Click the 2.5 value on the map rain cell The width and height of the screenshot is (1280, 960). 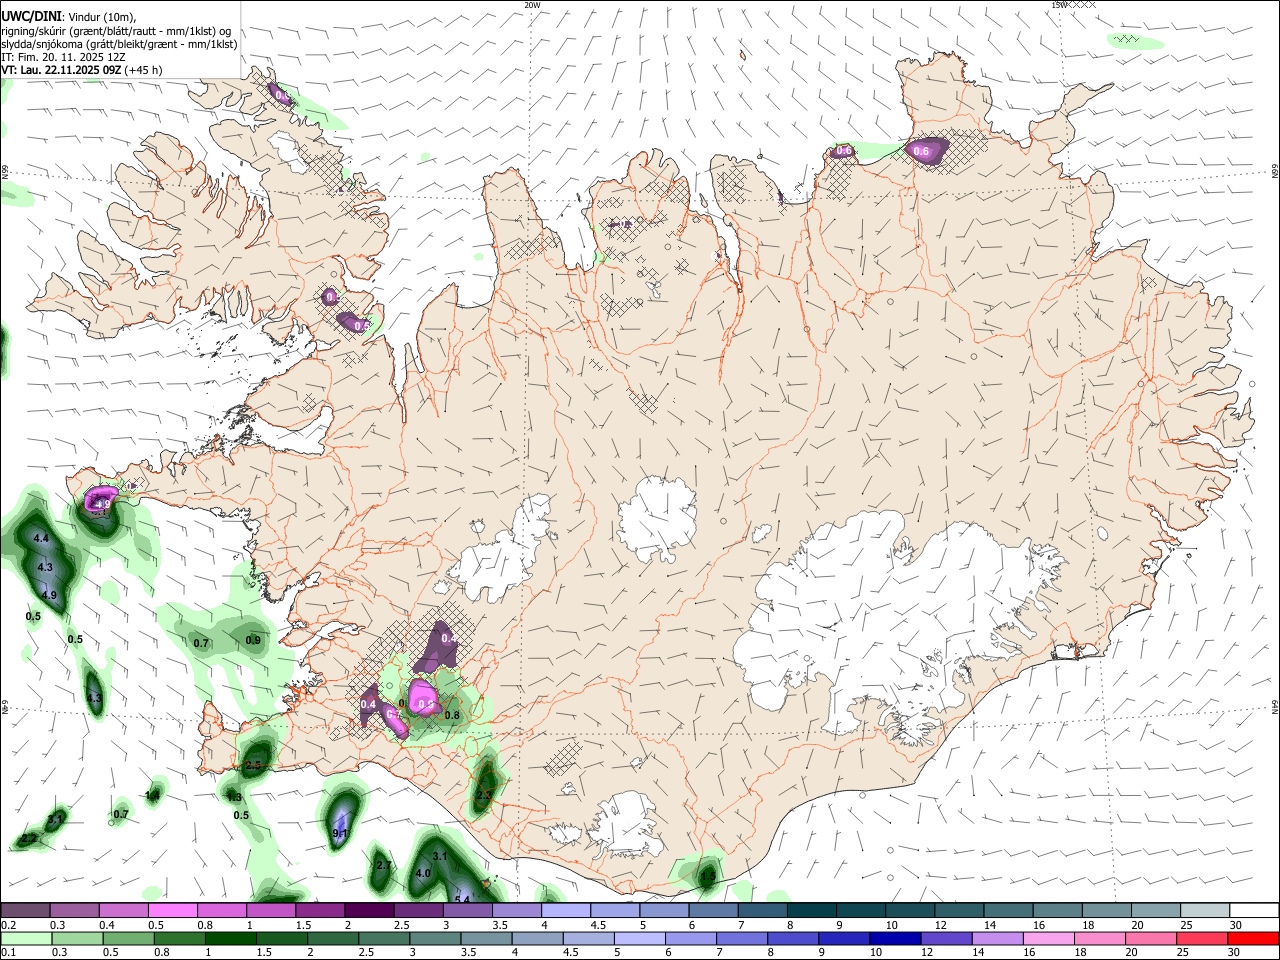tap(253, 765)
